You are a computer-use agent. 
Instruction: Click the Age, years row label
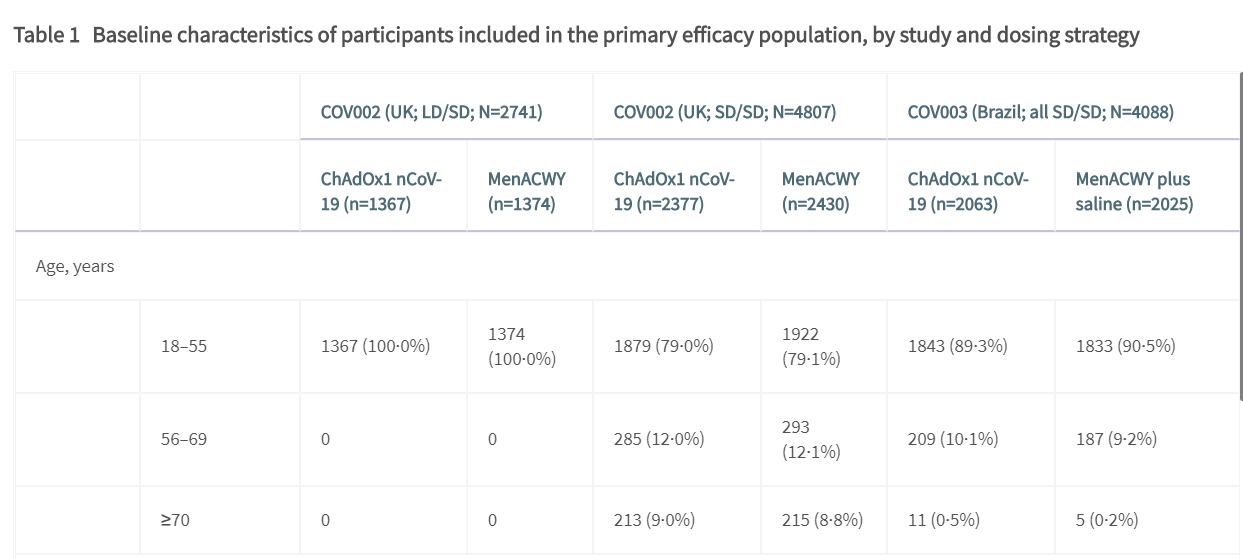[75, 266]
